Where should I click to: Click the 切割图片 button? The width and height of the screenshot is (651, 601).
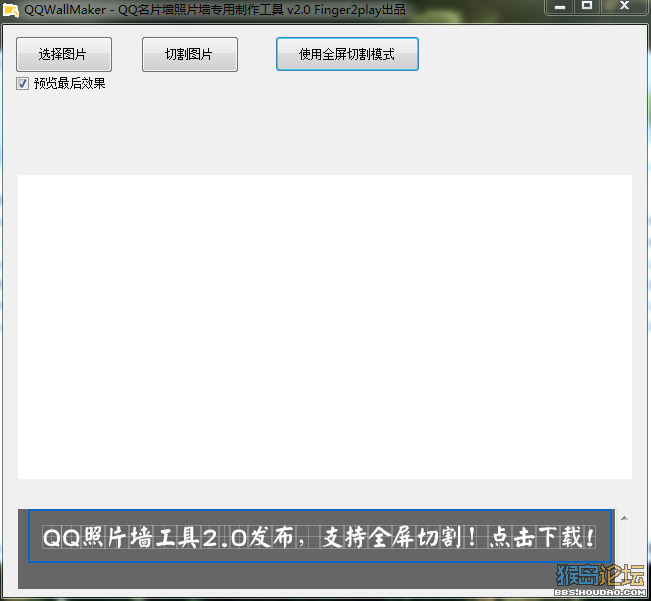pos(190,54)
